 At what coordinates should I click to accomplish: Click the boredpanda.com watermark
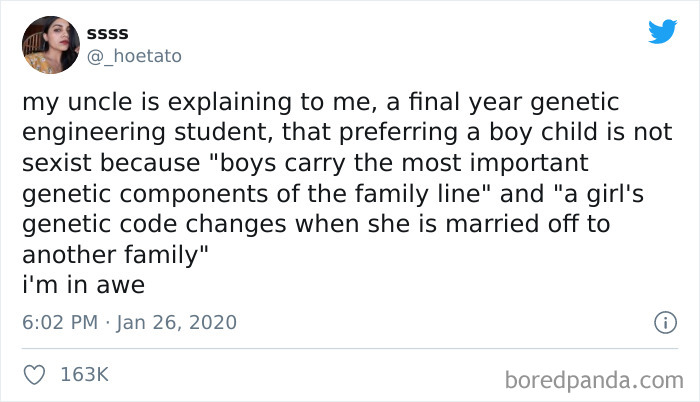[594, 379]
